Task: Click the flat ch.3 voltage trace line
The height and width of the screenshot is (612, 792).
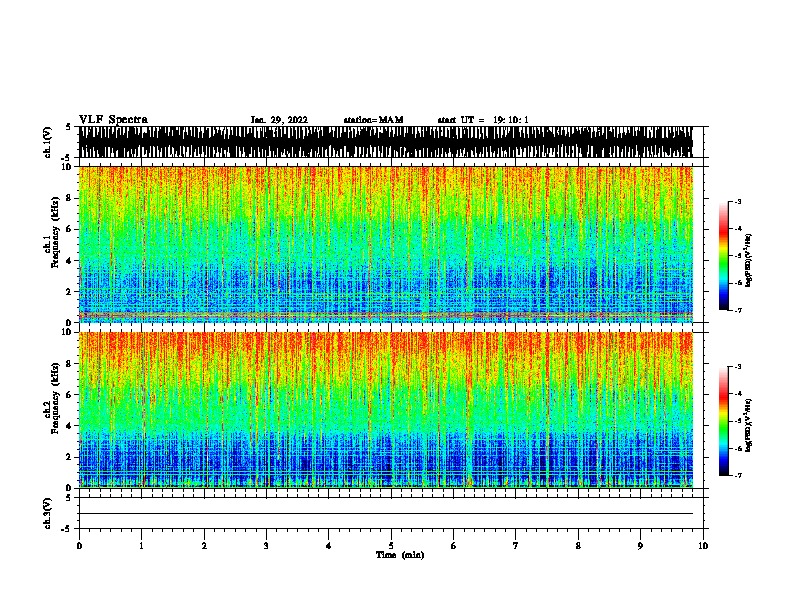Action: point(385,514)
